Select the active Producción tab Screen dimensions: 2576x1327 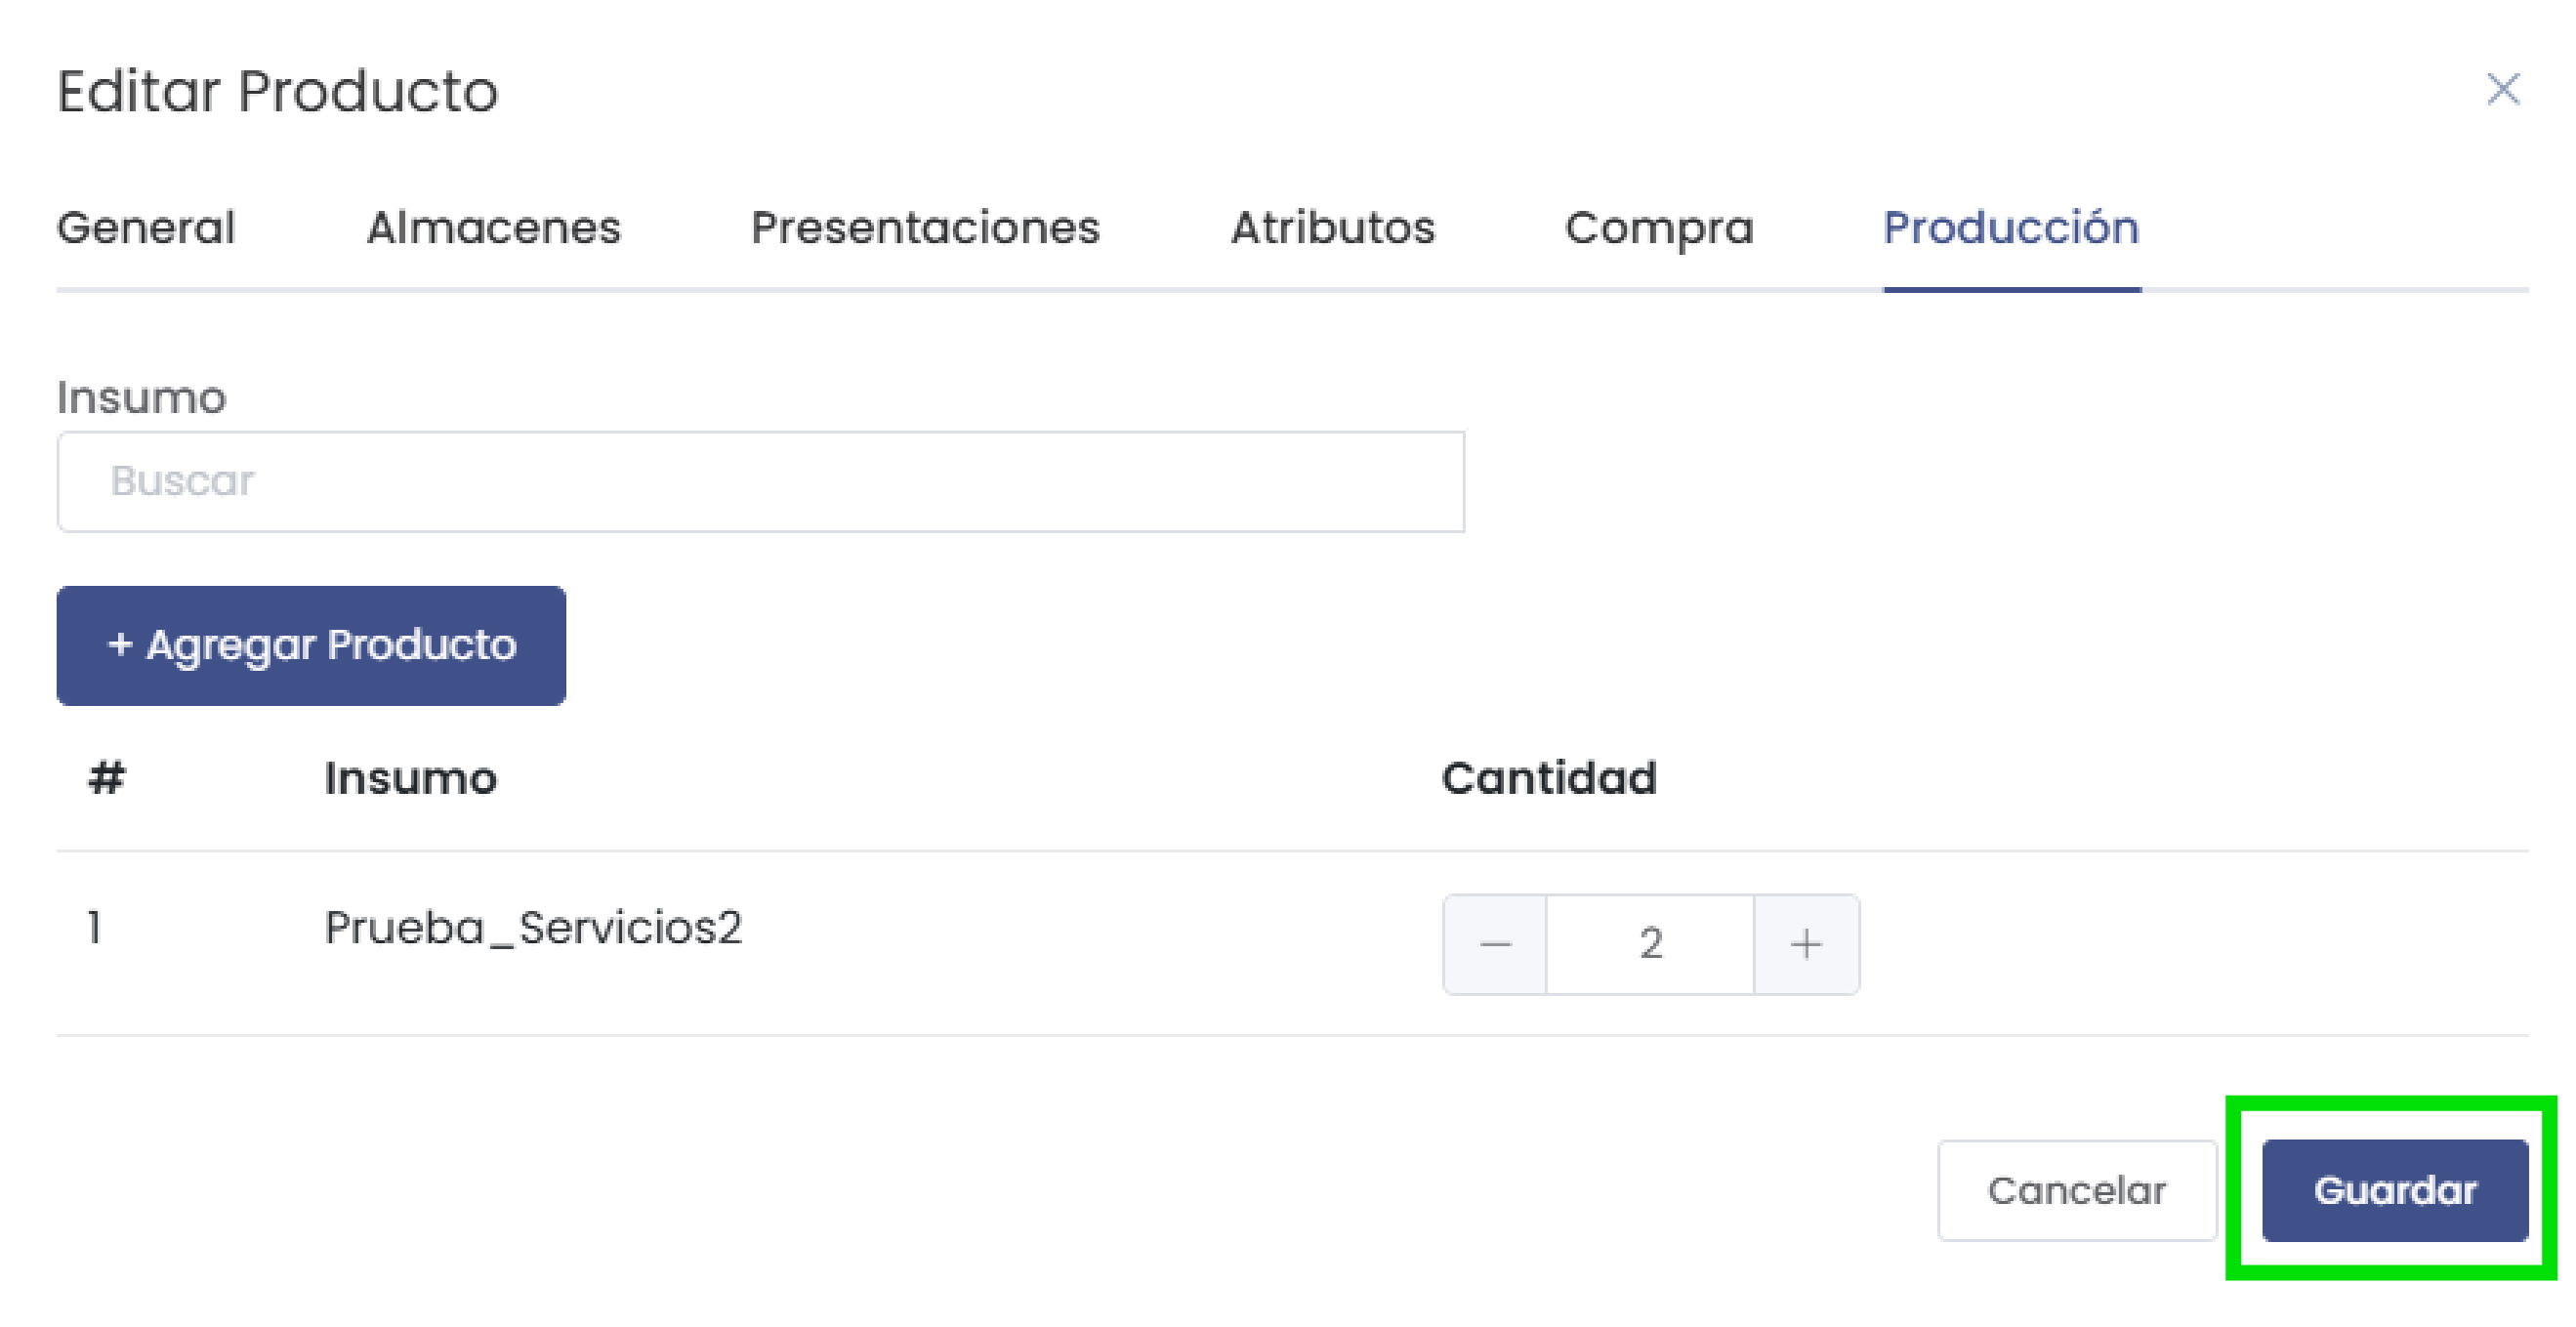point(2011,228)
